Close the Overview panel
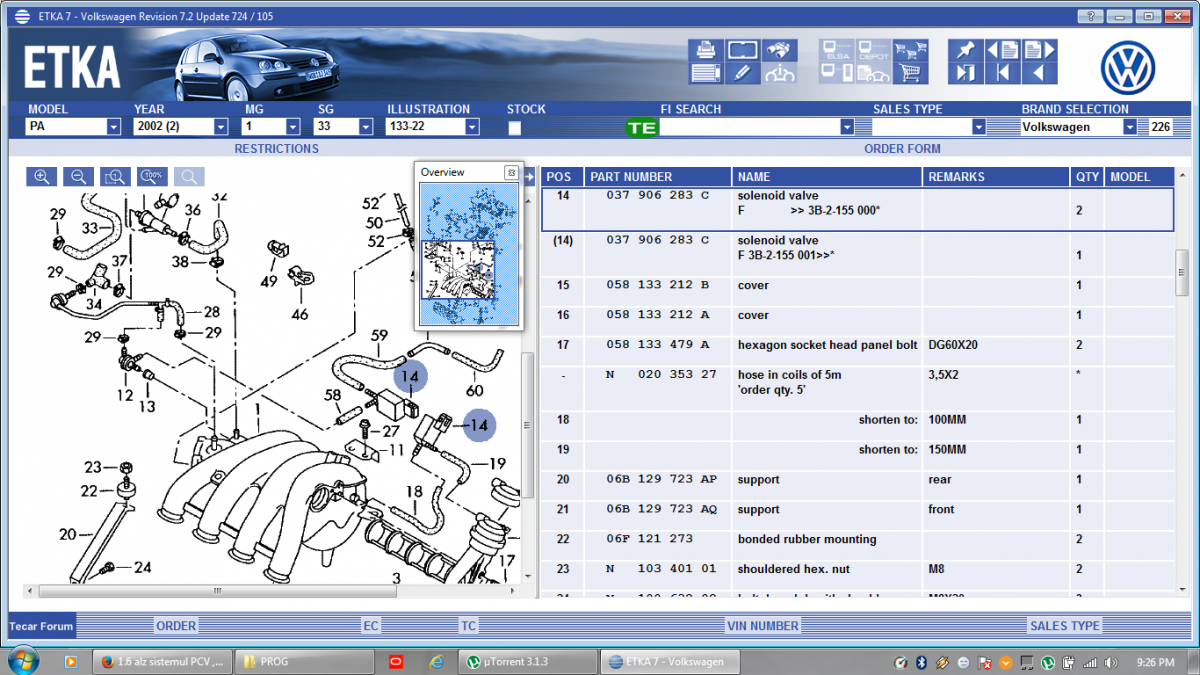This screenshot has height=675, width=1200. [x=511, y=172]
